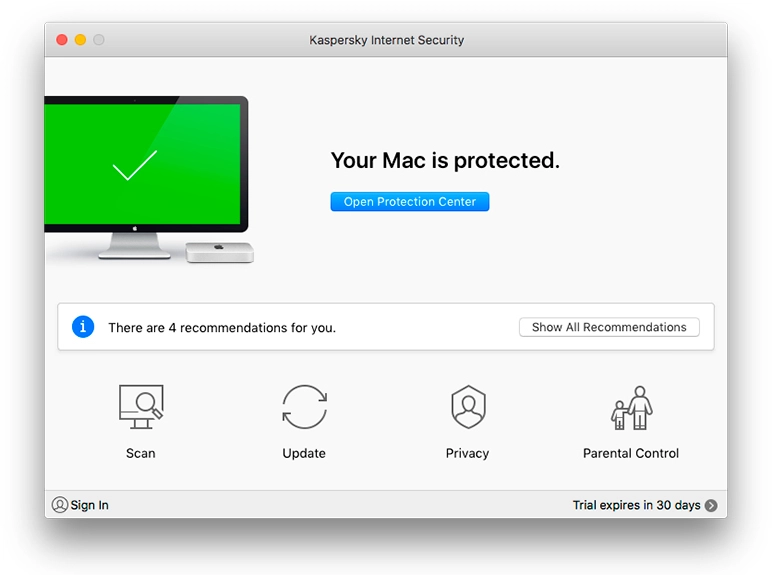
Task: Click the Update circular arrows icon
Action: pyautogui.click(x=304, y=407)
